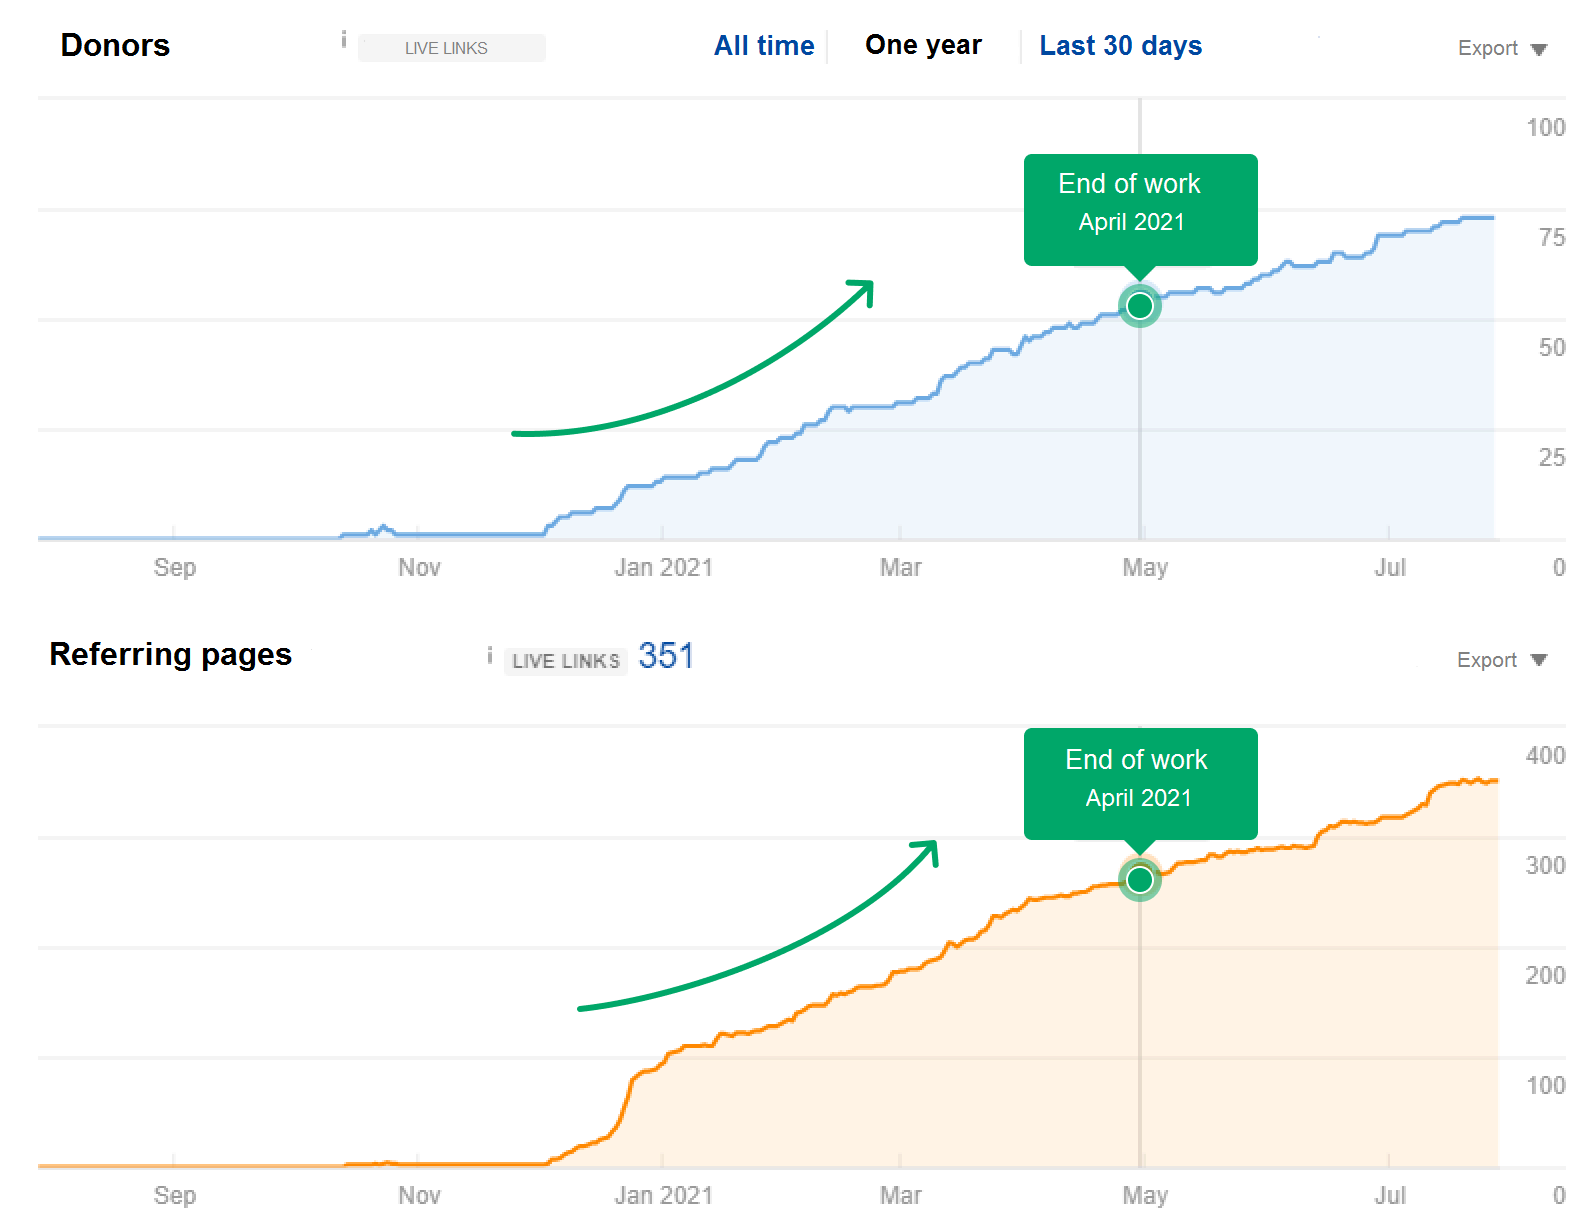
Task: Open the Export dropdown for Donors chart
Action: tap(1501, 49)
